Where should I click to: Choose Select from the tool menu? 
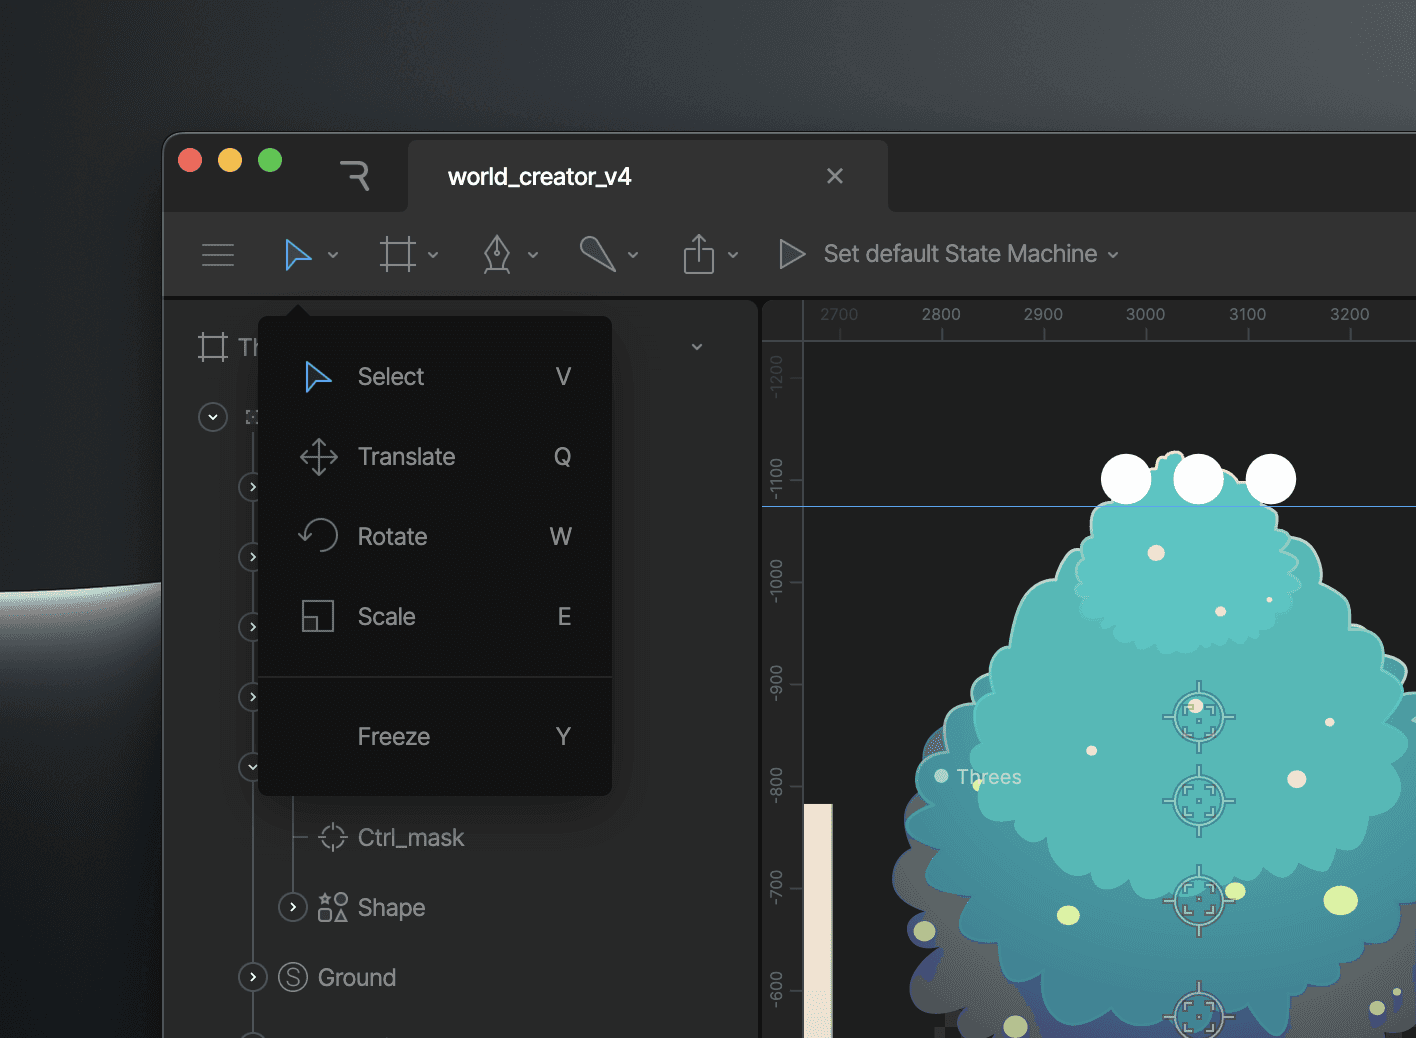(x=435, y=377)
